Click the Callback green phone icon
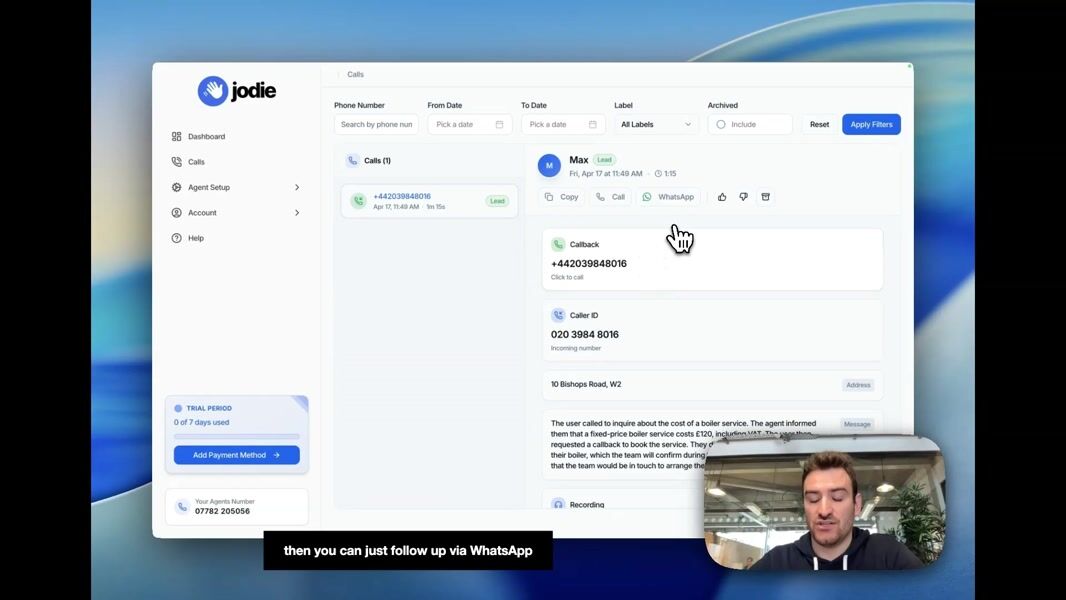 [558, 244]
